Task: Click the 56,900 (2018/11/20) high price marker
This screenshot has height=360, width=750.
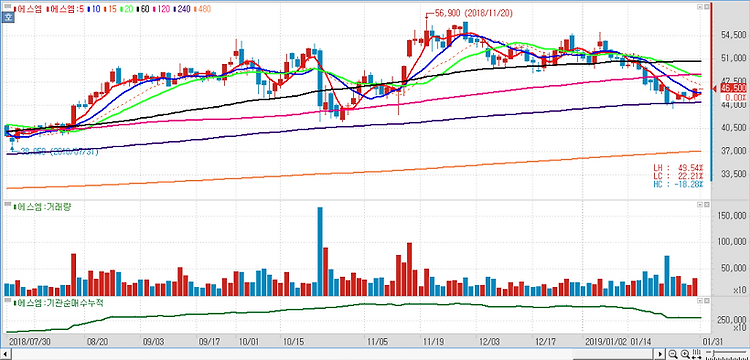Action: coord(473,13)
